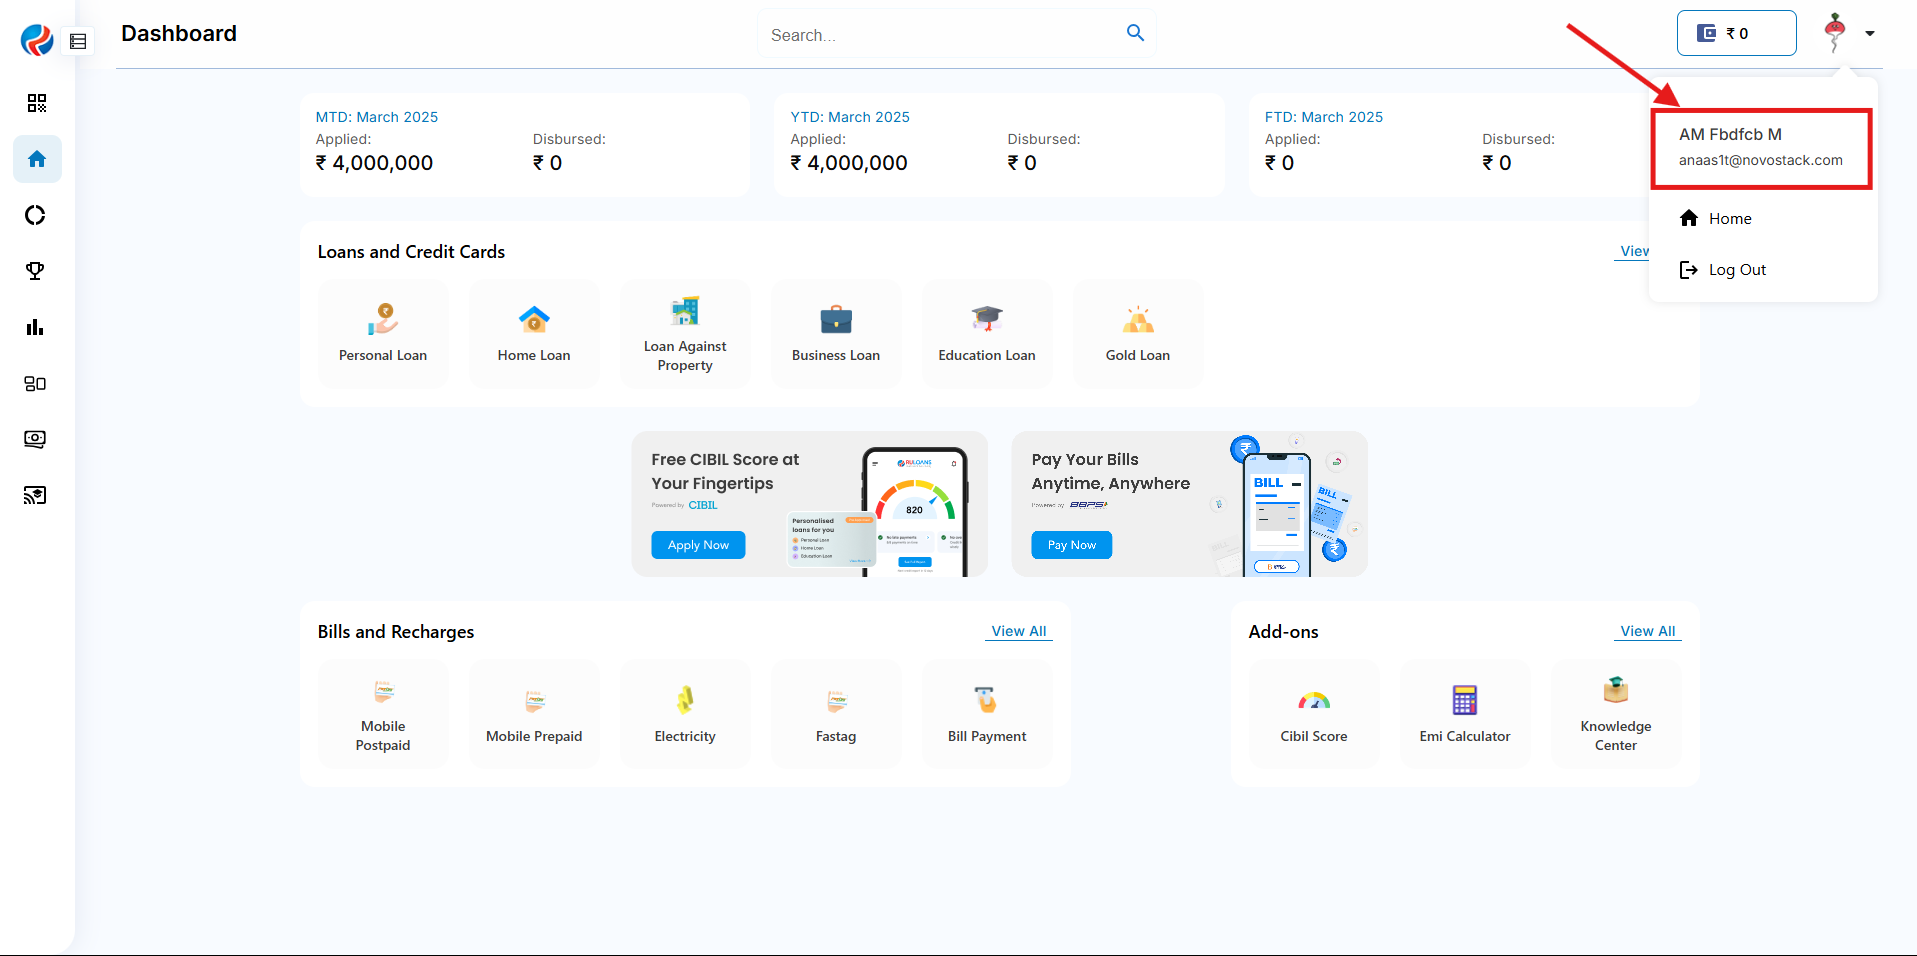The image size is (1917, 956).
Task: Choose Home from the profile menu
Action: click(1729, 219)
